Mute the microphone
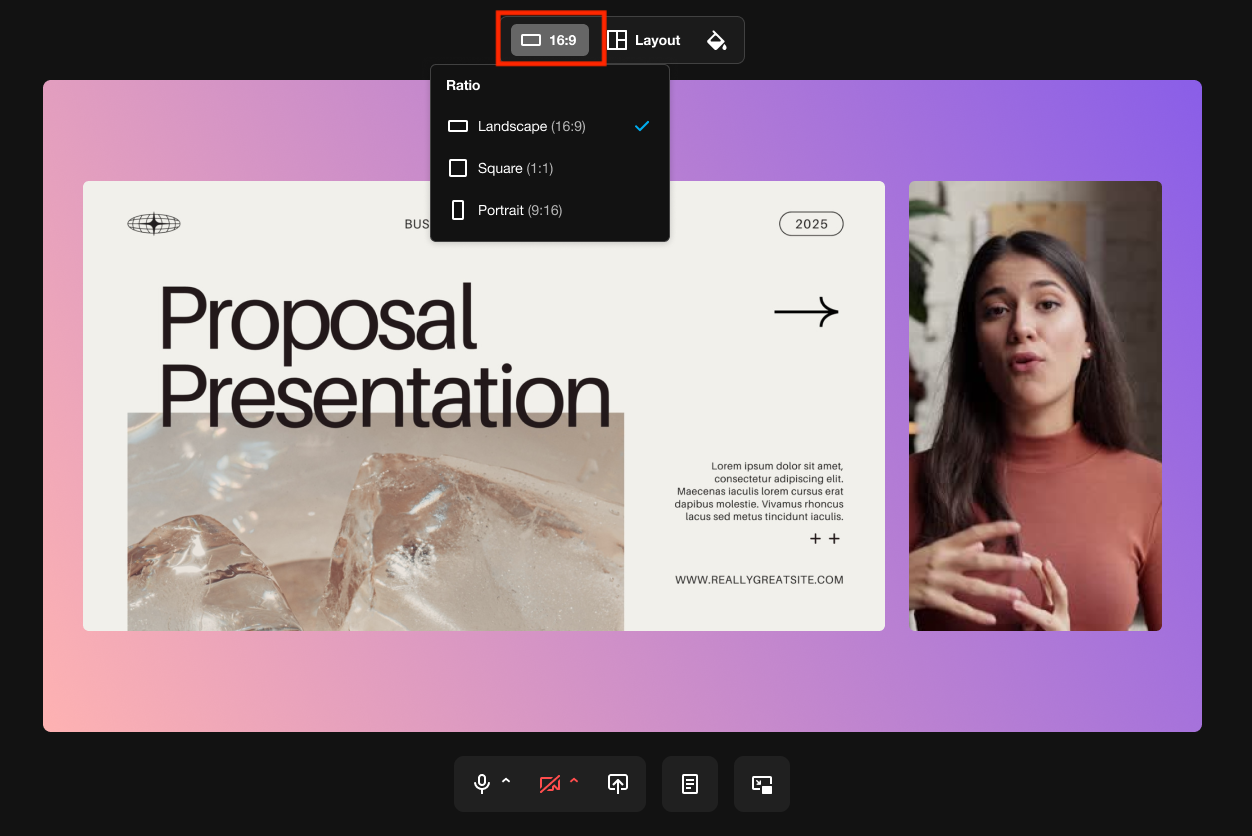Image resolution: width=1252 pixels, height=836 pixels. [482, 784]
